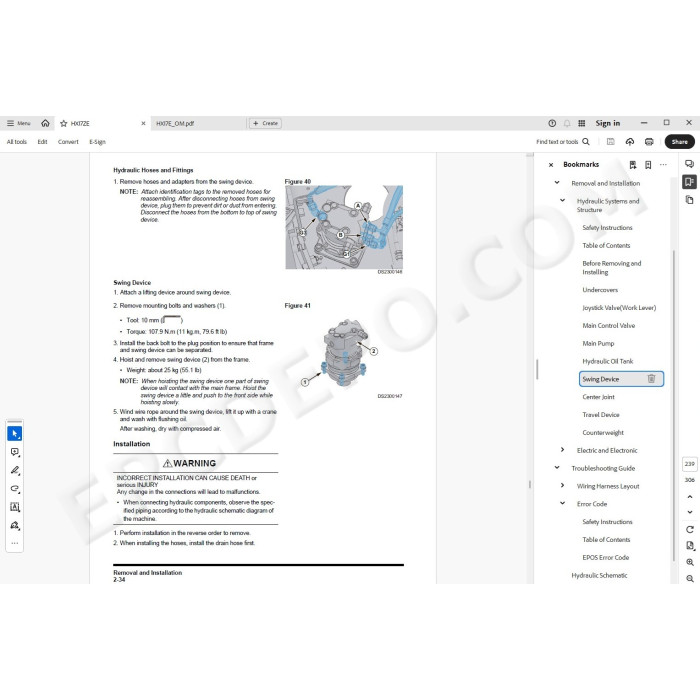Toggle the bookmarks panel icon in the right rail
Image resolution: width=700 pixels, height=700 pixels.
(689, 182)
